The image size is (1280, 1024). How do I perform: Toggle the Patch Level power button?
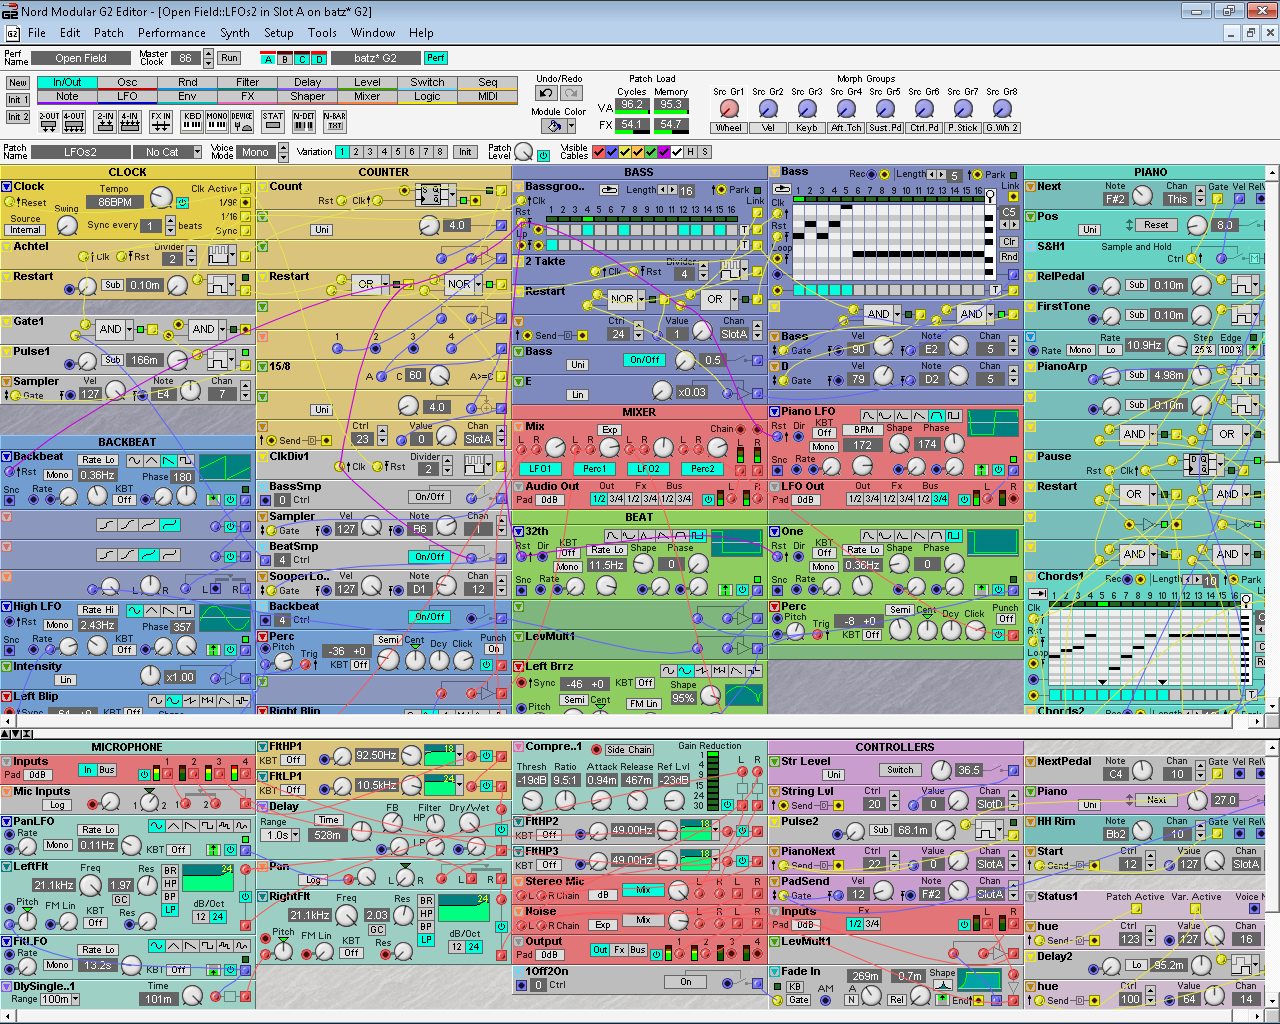click(x=543, y=156)
